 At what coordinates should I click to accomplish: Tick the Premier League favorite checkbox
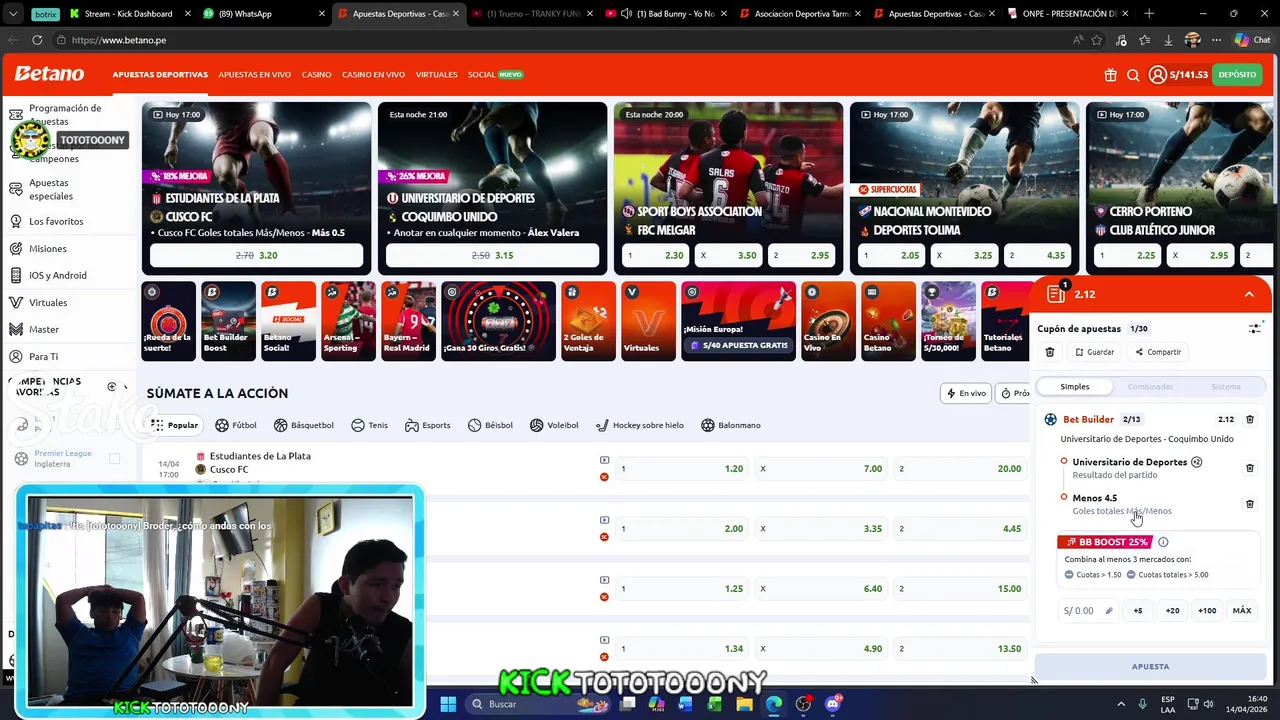pos(114,459)
